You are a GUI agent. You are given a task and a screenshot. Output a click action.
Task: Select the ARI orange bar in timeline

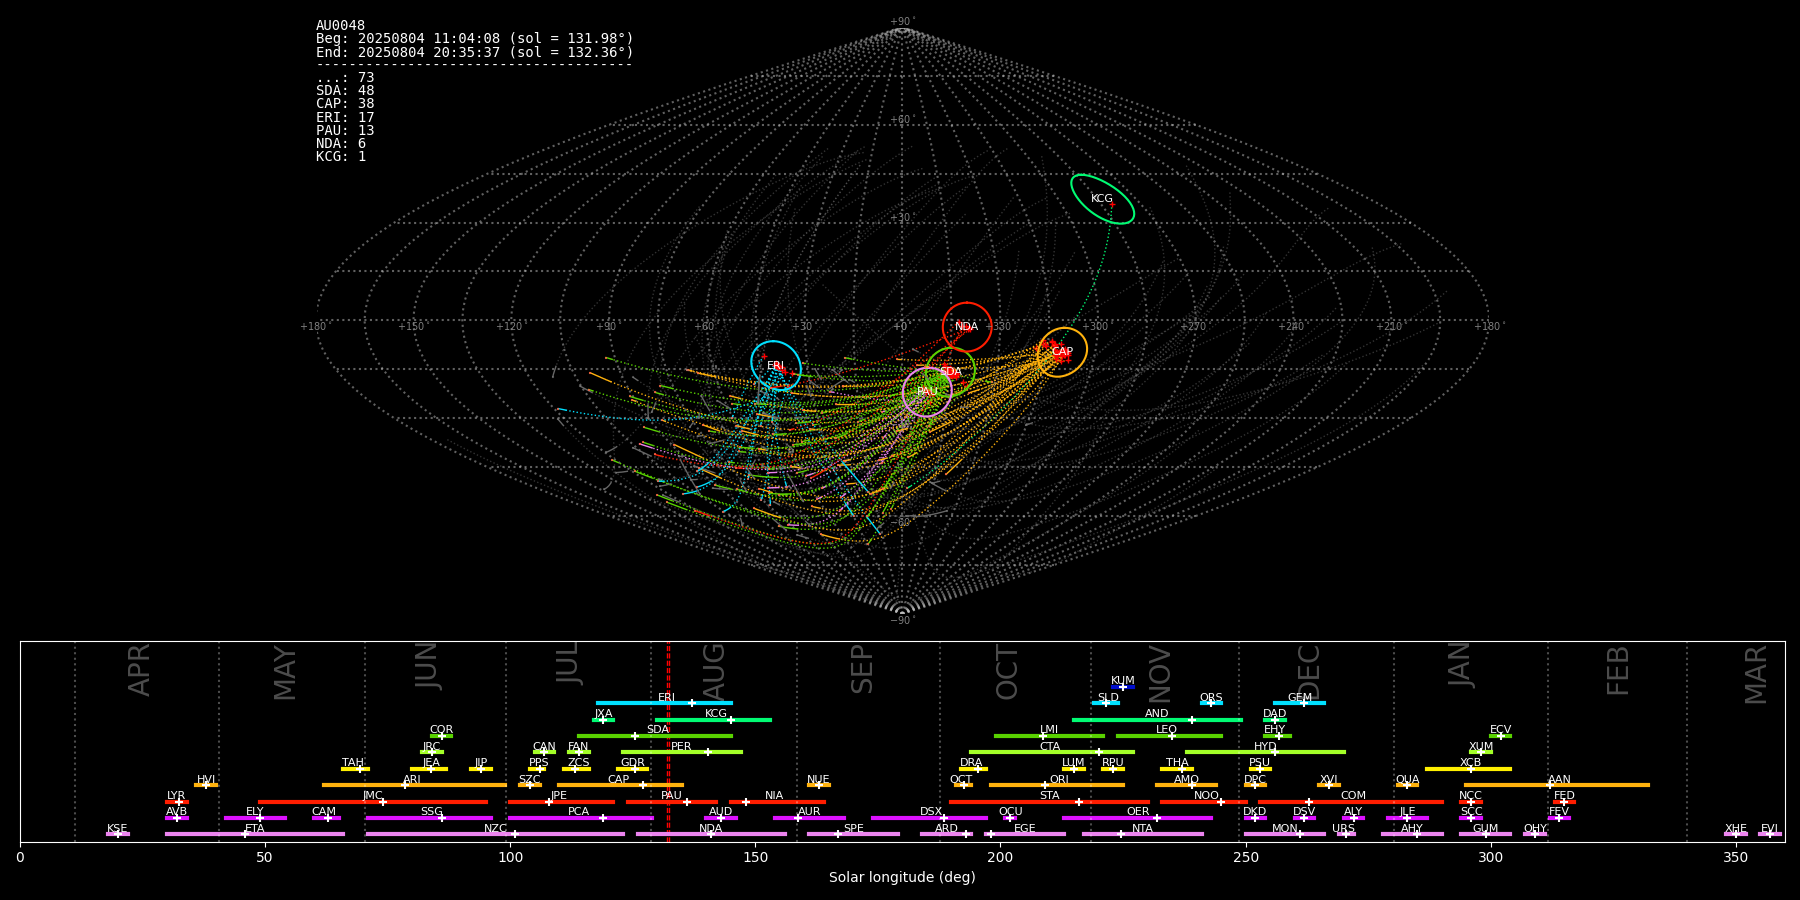(414, 785)
